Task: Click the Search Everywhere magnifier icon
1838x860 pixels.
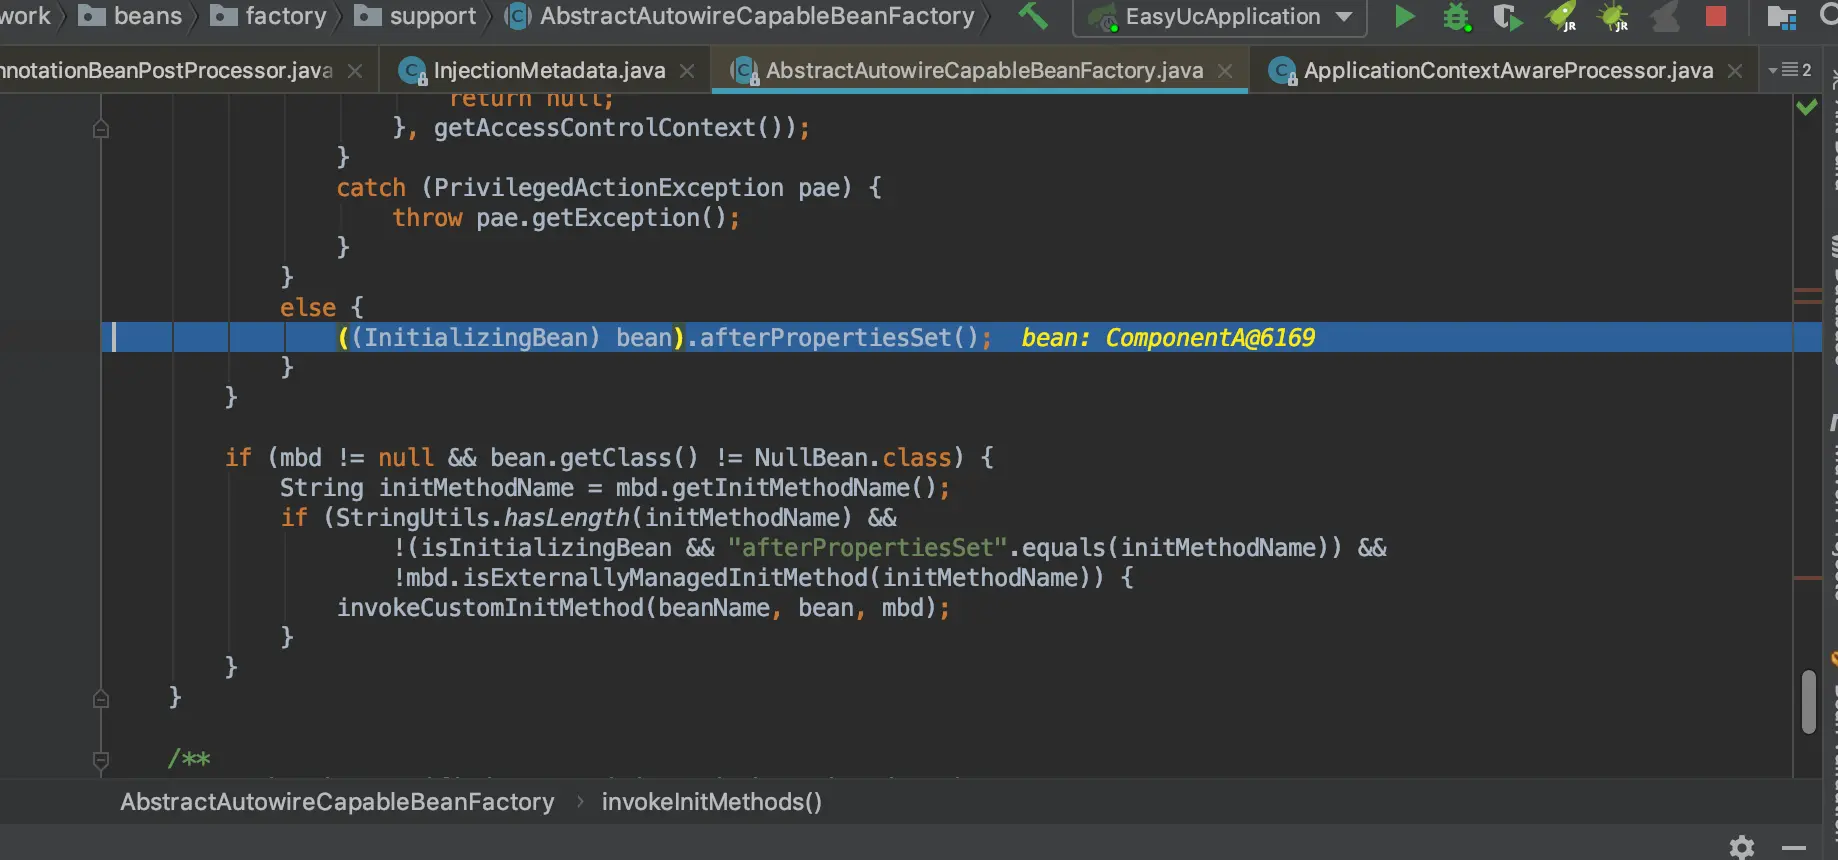Action: [1829, 15]
